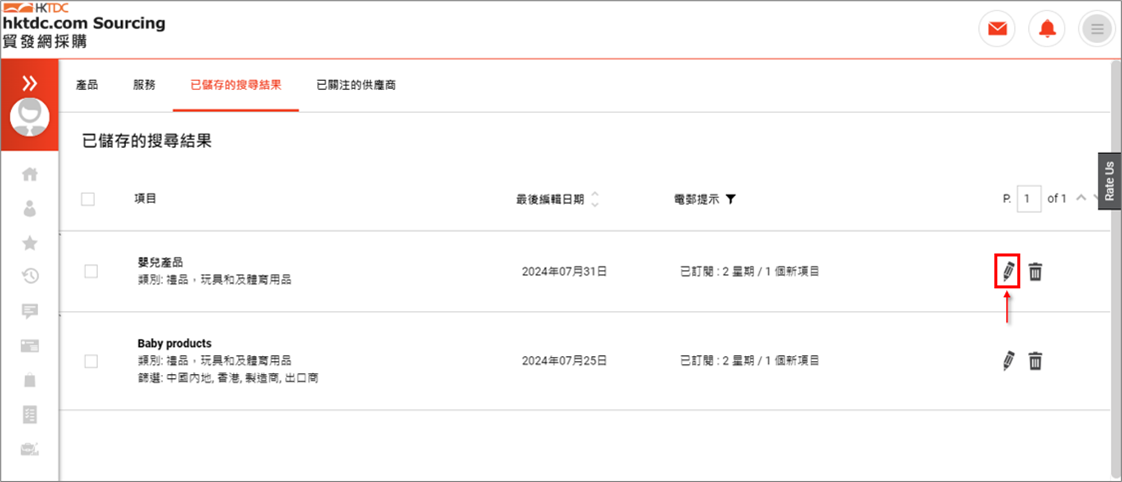Edit the Baby products saved search
Viewport: 1122px width, 482px height.
(1008, 361)
